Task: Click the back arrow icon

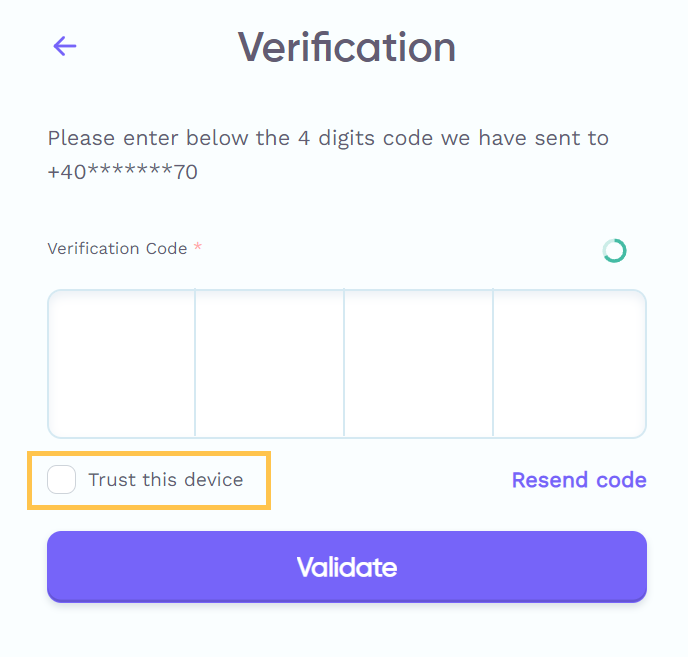Action: (x=65, y=46)
